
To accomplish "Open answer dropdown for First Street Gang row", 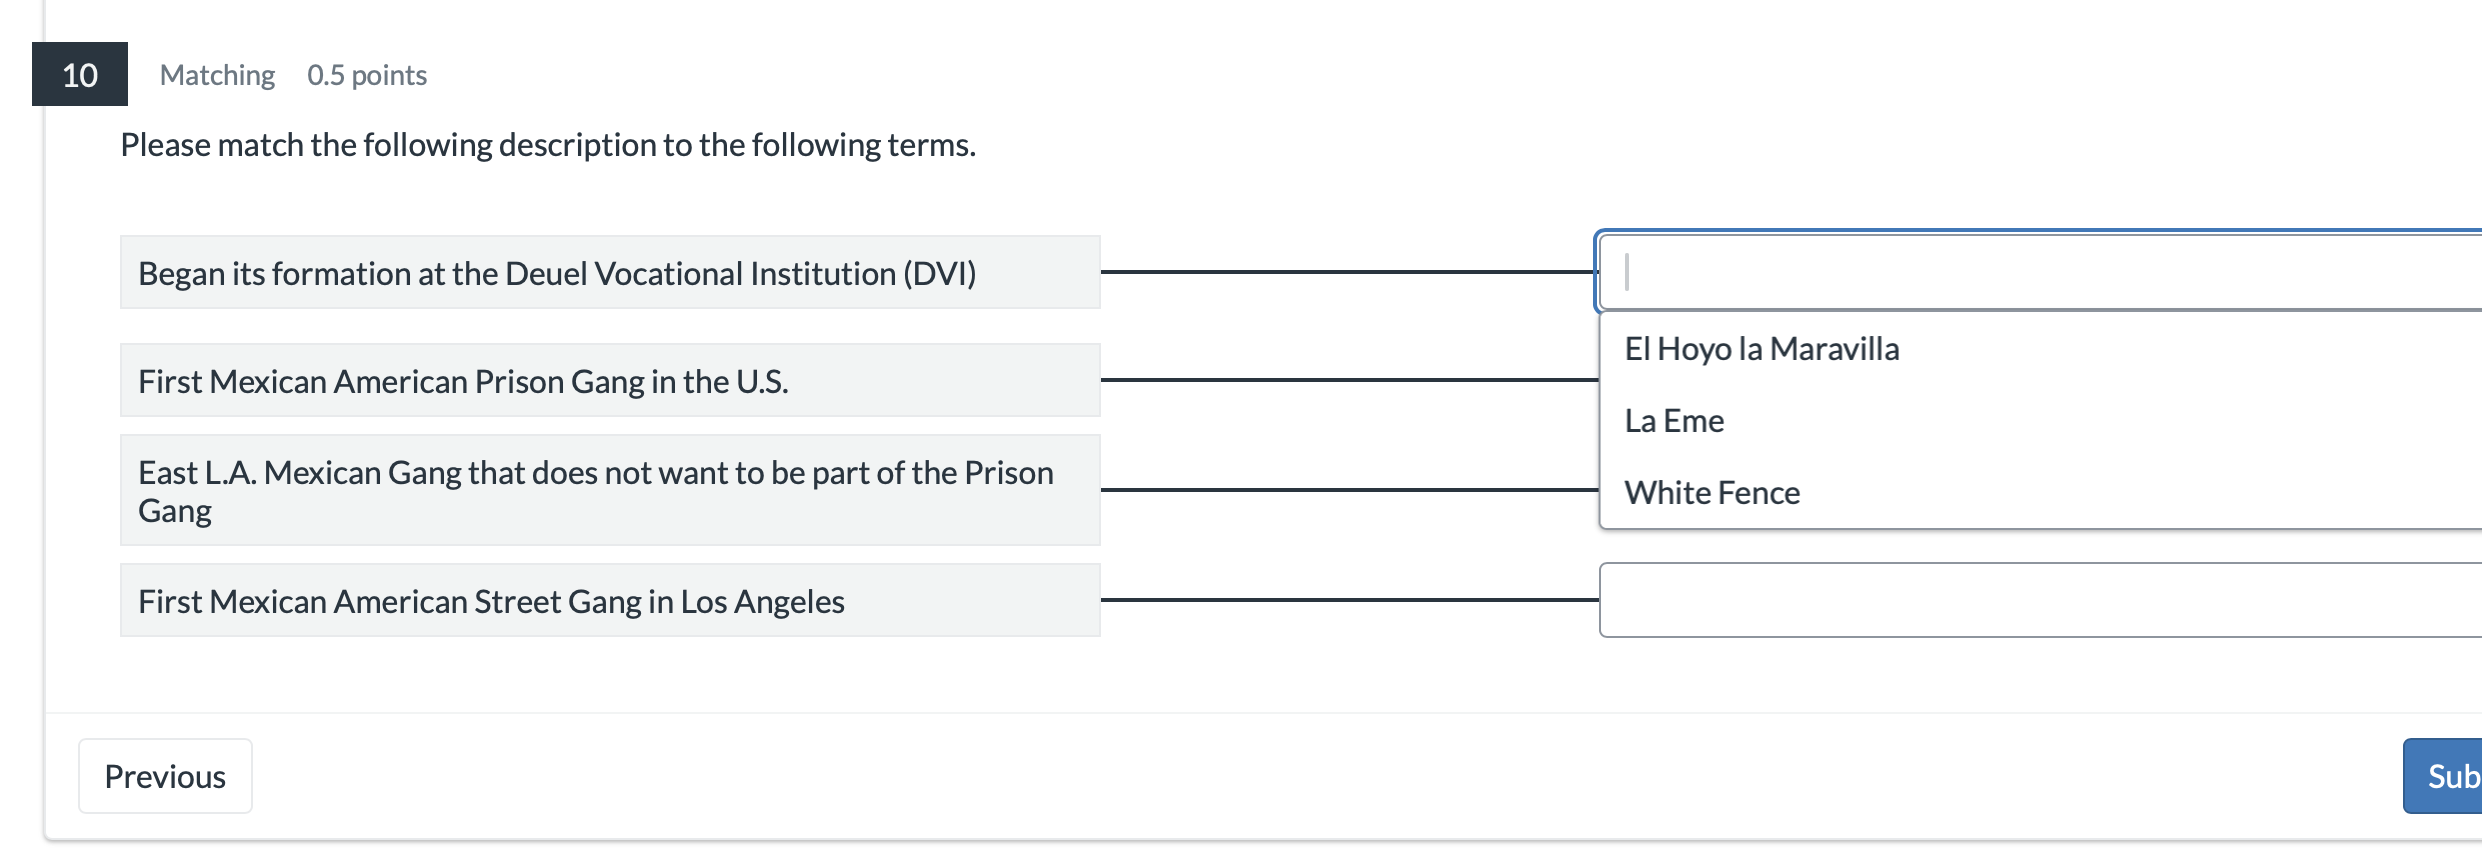I will tap(2040, 600).
